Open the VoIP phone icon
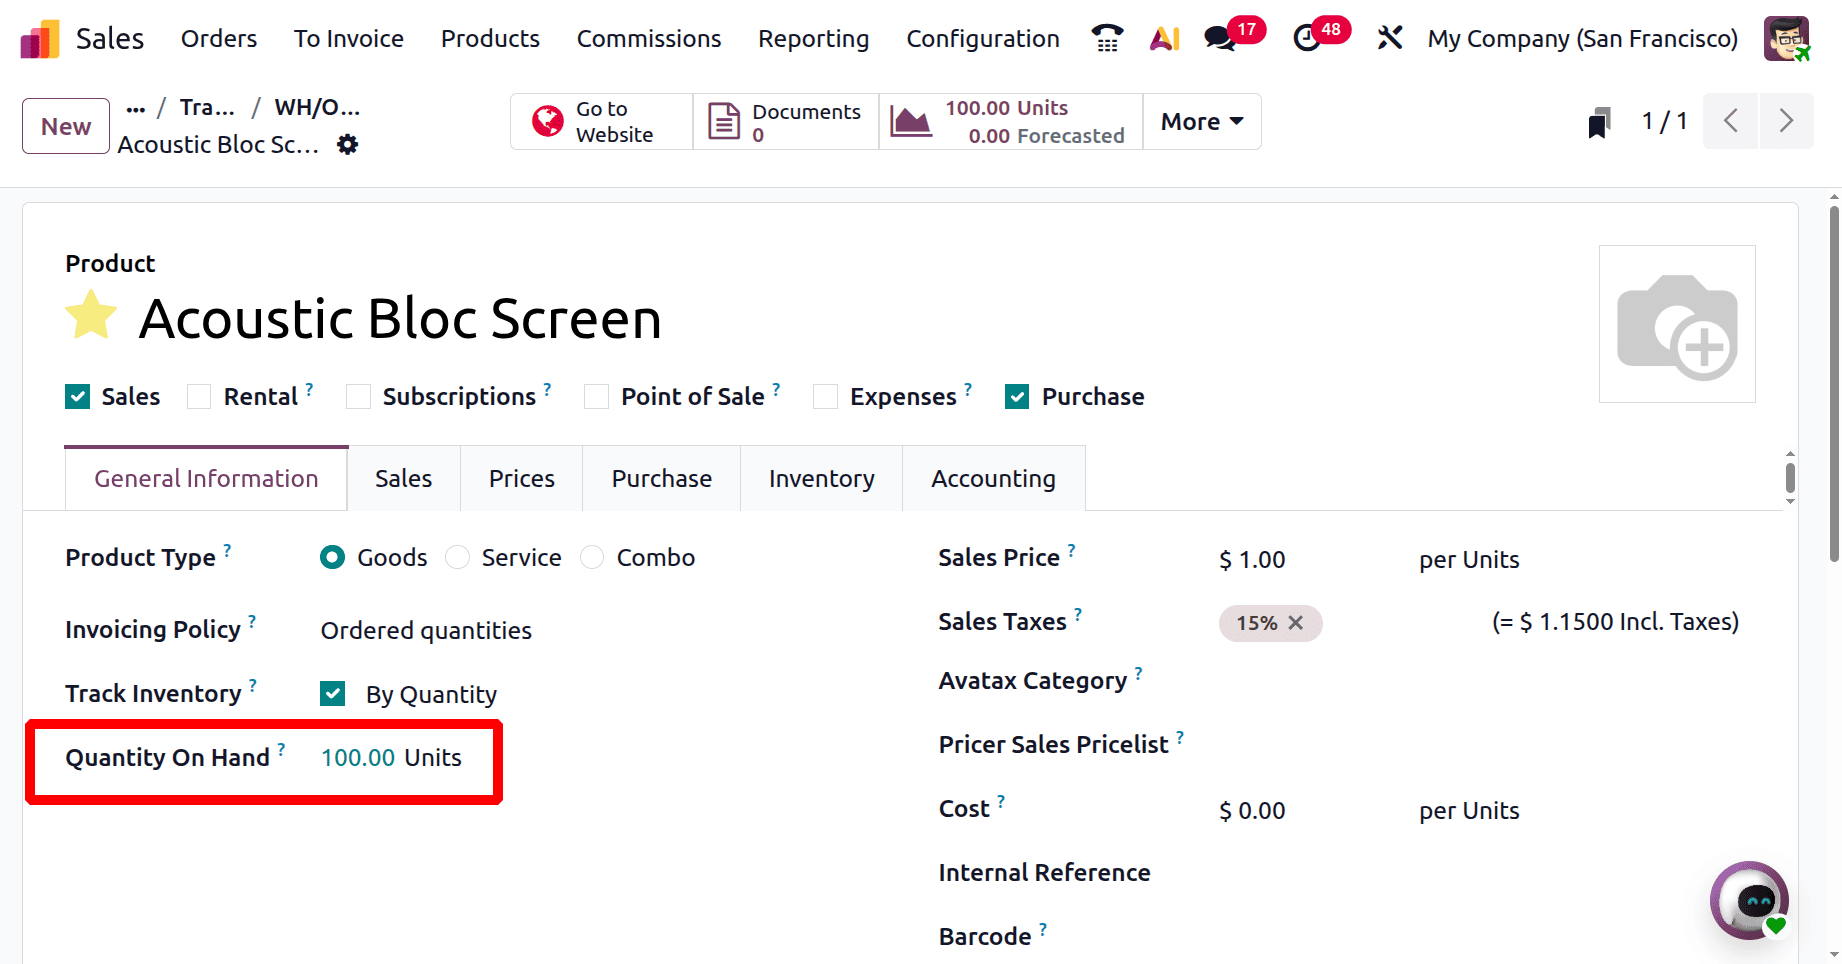Viewport: 1842px width, 964px height. [1107, 38]
